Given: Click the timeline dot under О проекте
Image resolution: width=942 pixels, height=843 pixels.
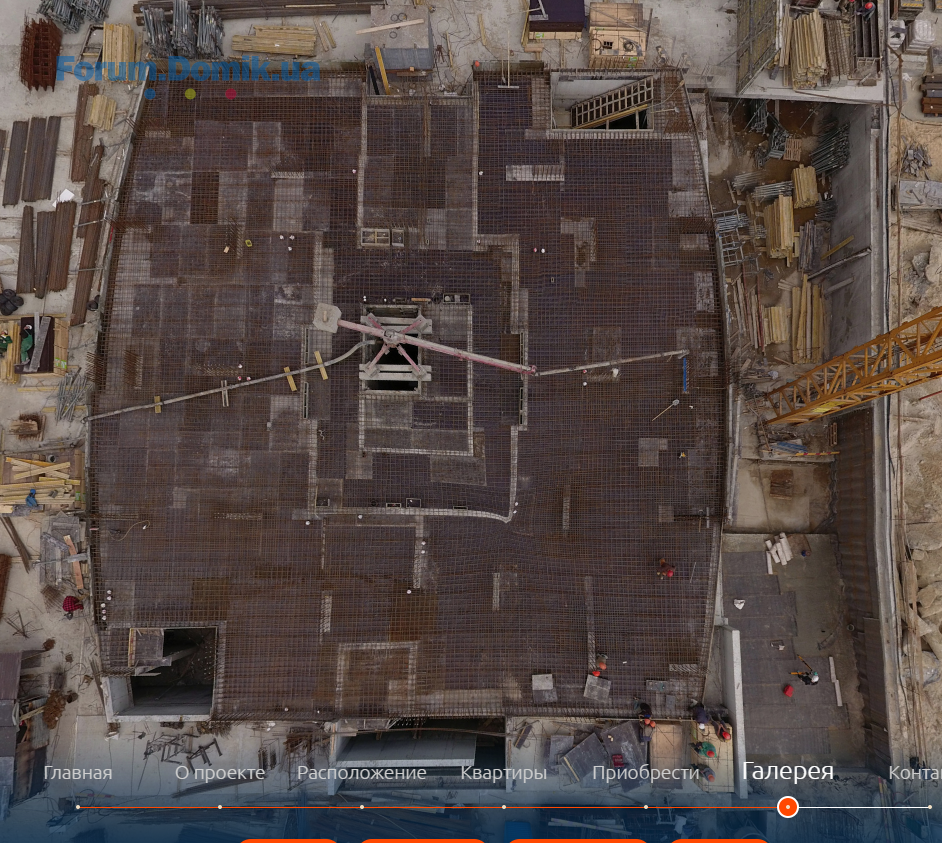Looking at the screenshot, I should (220, 807).
